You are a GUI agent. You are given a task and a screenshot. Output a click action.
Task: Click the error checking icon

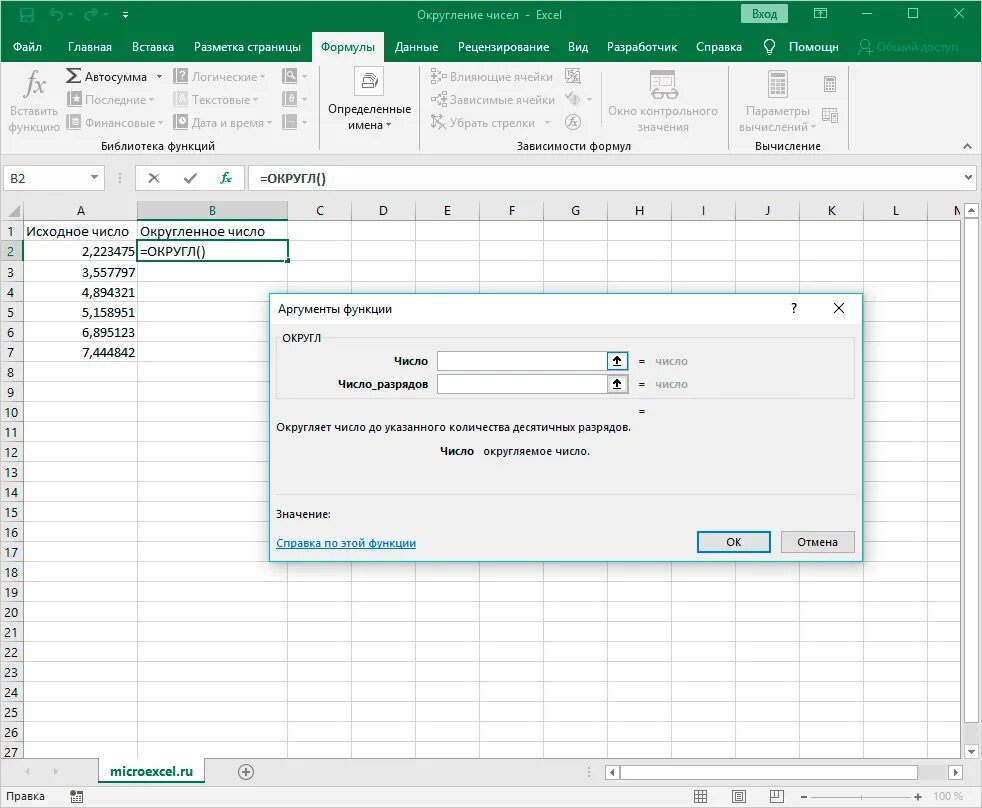572,99
